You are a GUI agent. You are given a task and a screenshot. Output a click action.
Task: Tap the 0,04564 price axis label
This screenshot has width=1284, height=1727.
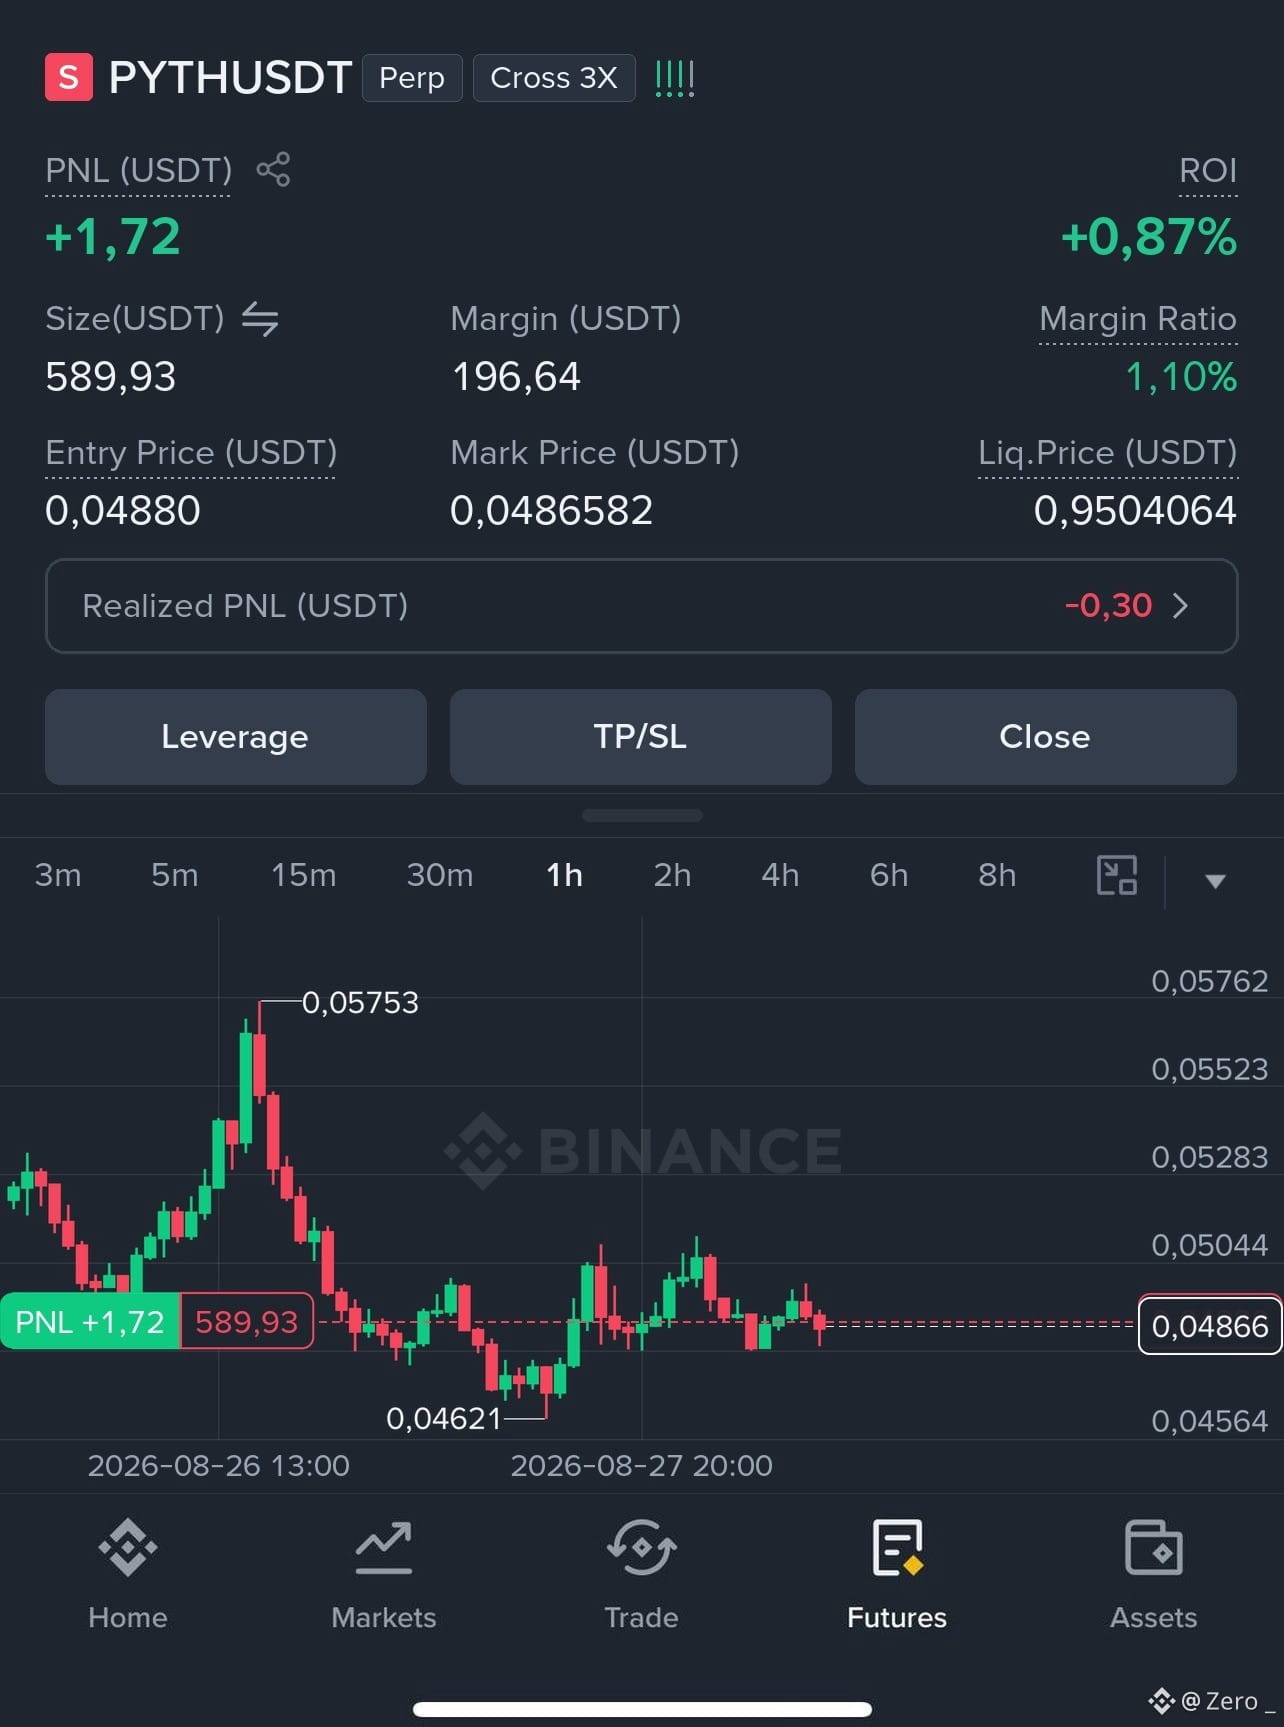tap(1210, 1421)
